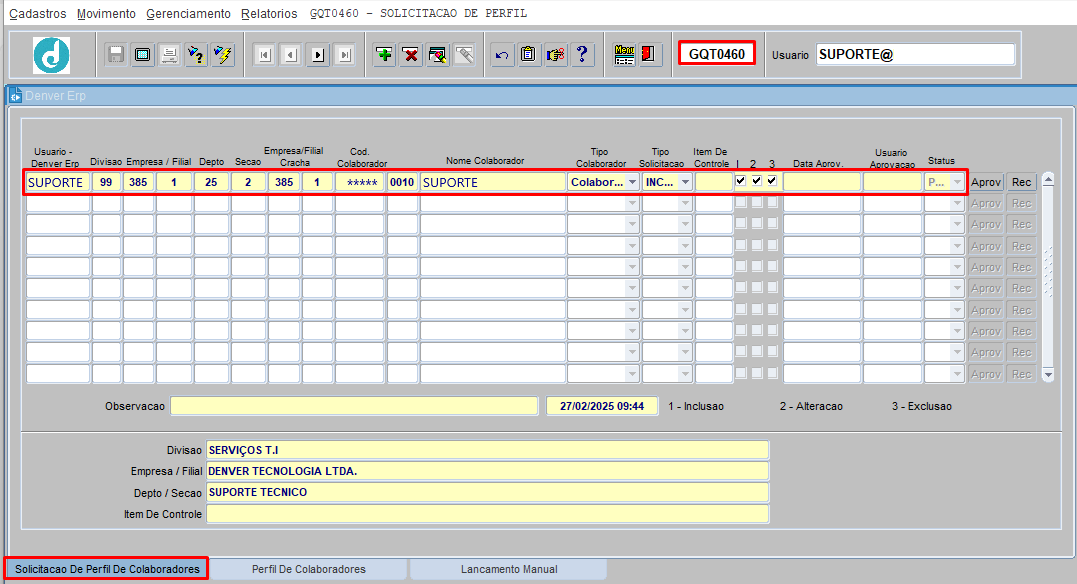Click the Denver 'd' logo
The height and width of the screenshot is (584, 1077).
pos(52,55)
